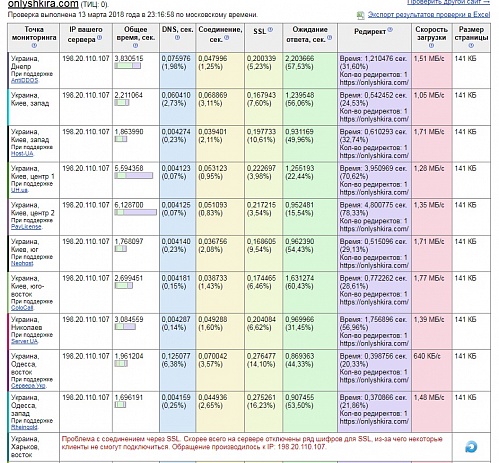Open sponsor link in Одесса запад row
The width and height of the screenshot is (499, 463).
tap(24, 427)
